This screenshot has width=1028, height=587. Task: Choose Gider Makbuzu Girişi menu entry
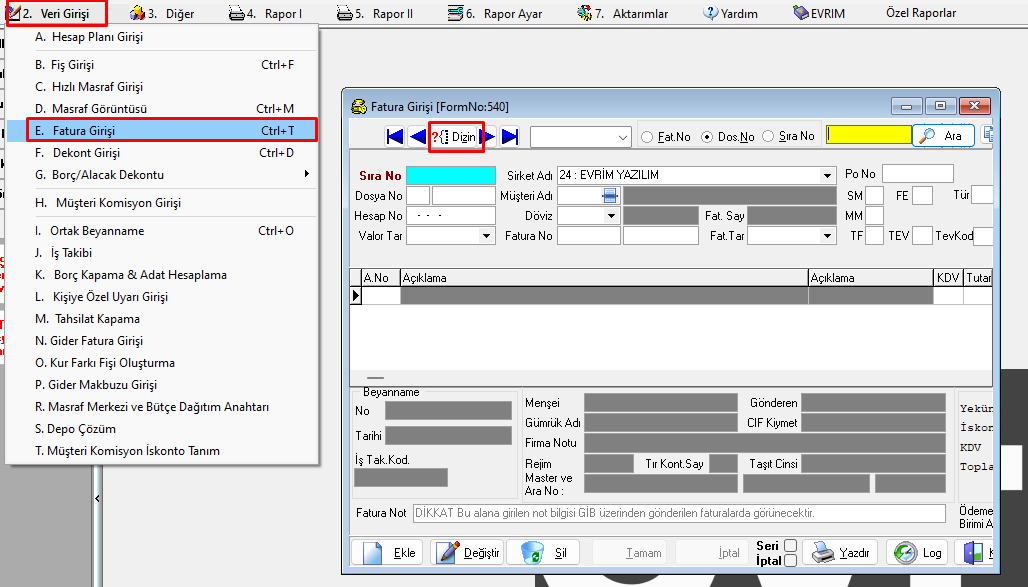[161, 385]
